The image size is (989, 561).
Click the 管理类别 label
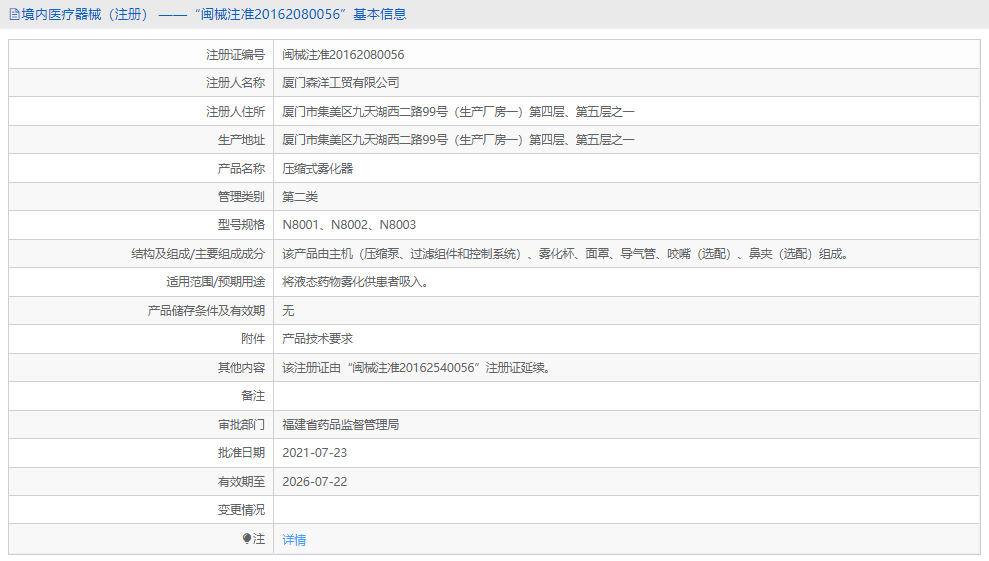tap(242, 197)
